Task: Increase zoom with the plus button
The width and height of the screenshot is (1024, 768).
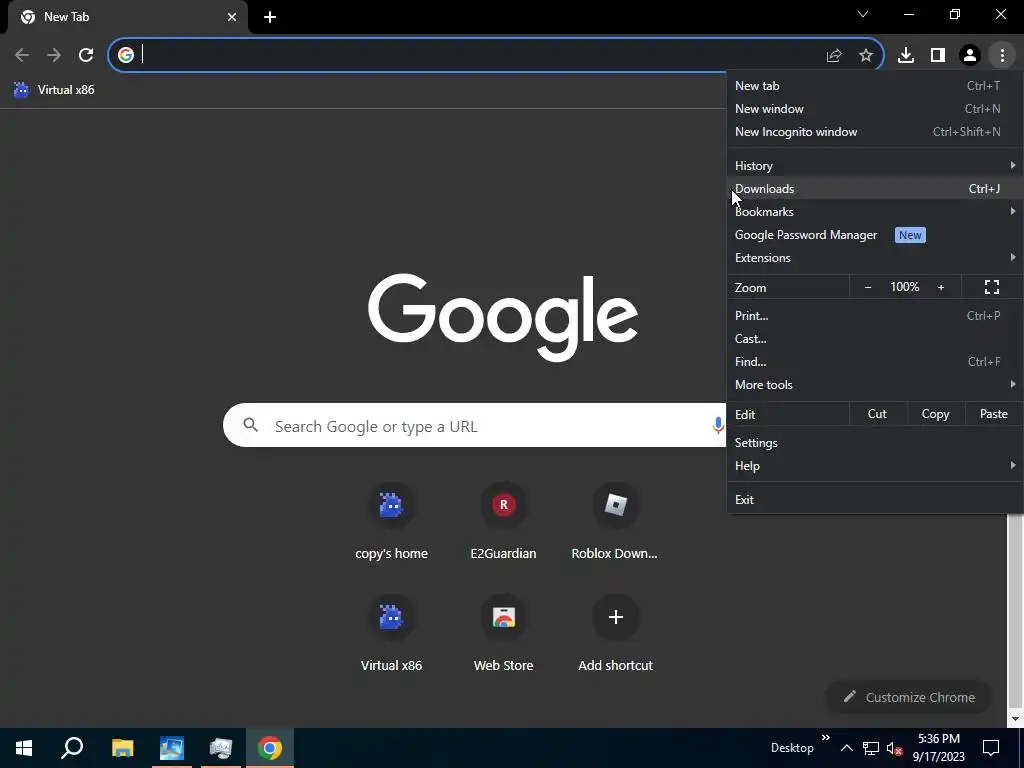Action: tap(941, 287)
